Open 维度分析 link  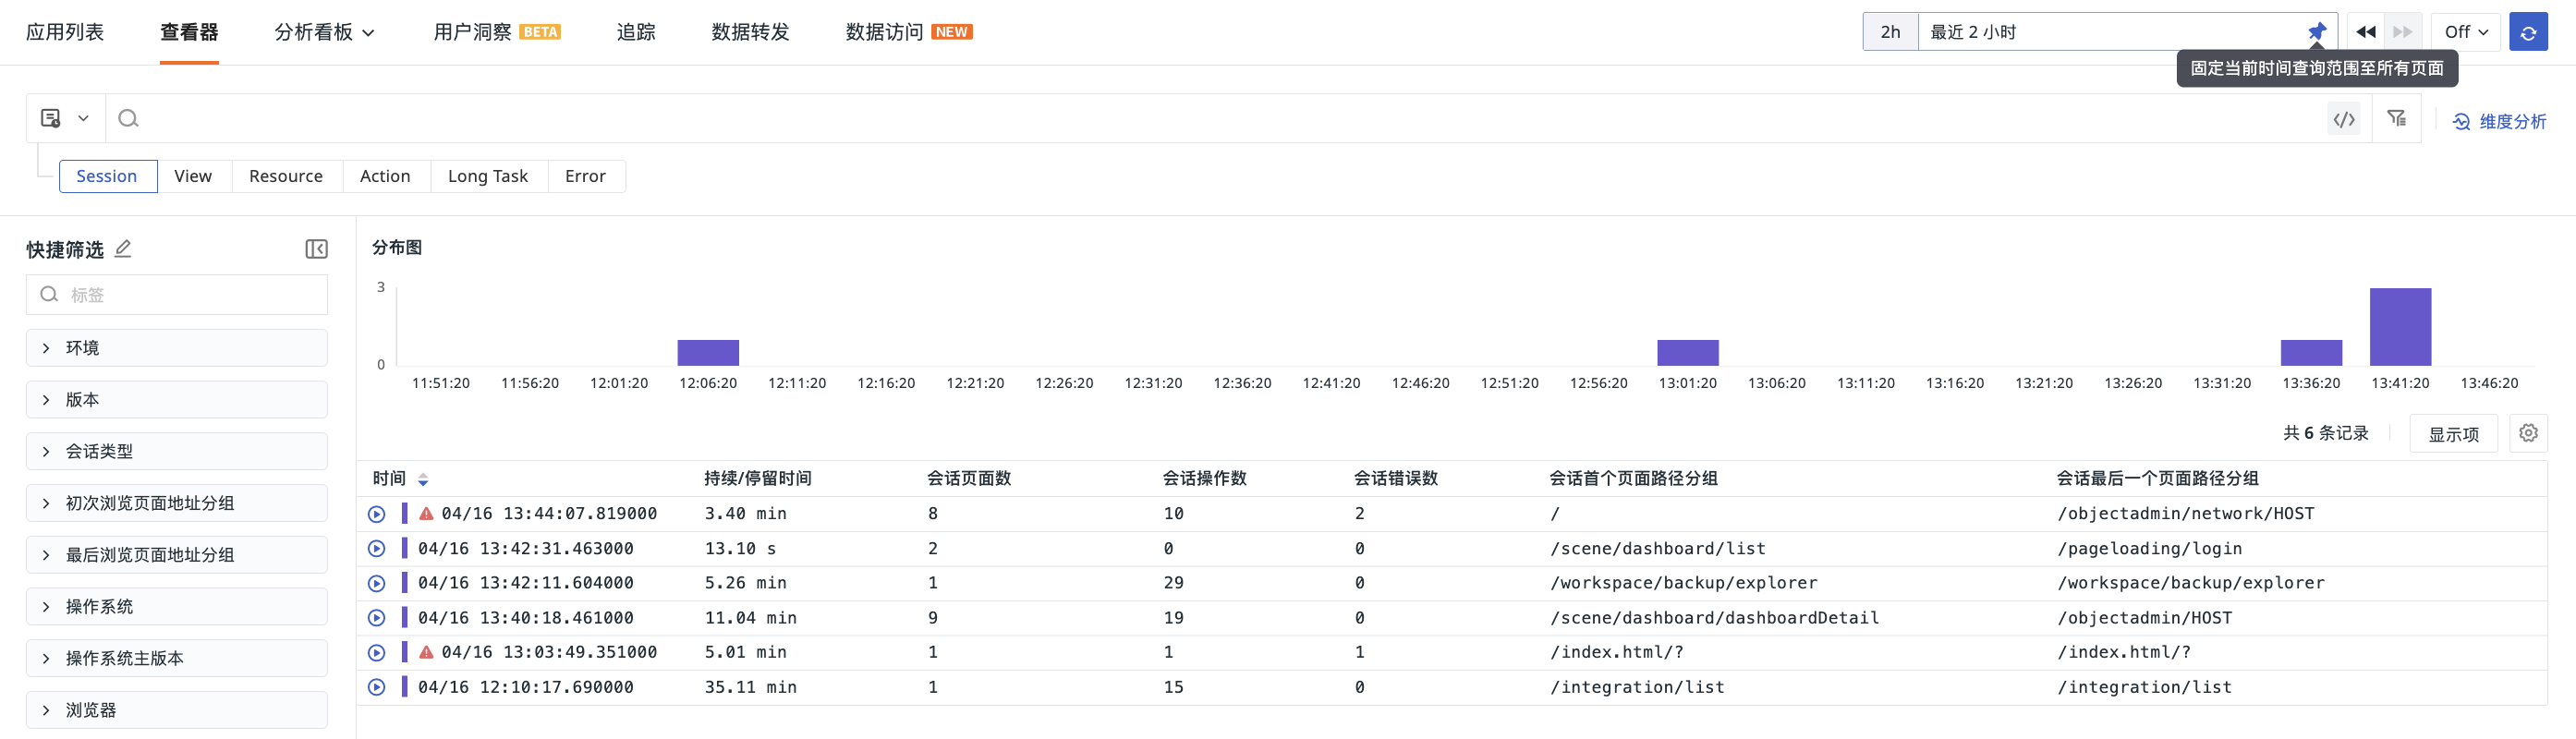pyautogui.click(x=2499, y=121)
